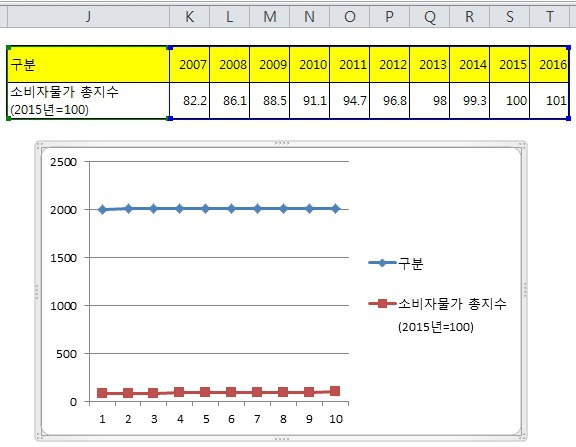
Task: Select the 2013 year header cell
Action: (x=429, y=65)
